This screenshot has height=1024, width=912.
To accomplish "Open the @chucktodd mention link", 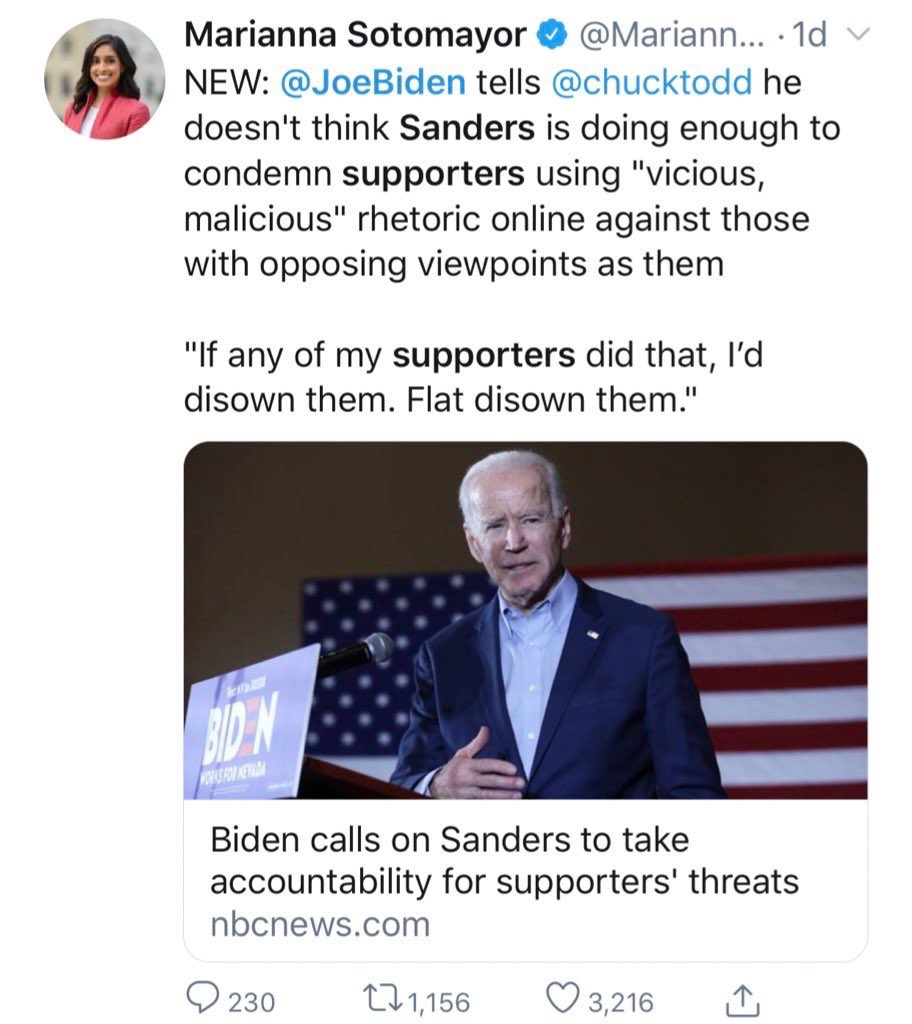I will (652, 82).
